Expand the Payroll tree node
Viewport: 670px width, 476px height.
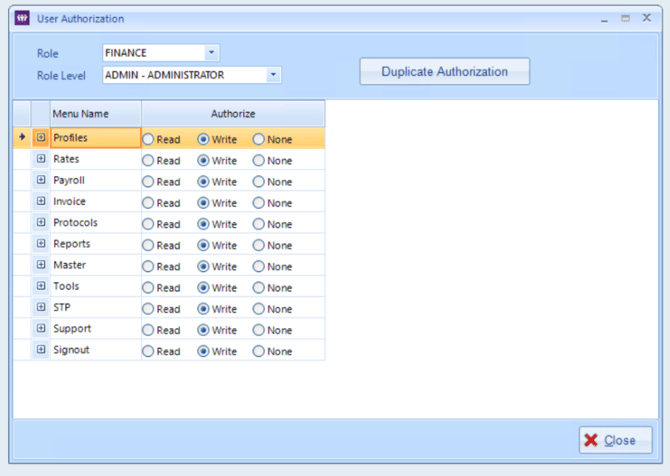pos(41,181)
